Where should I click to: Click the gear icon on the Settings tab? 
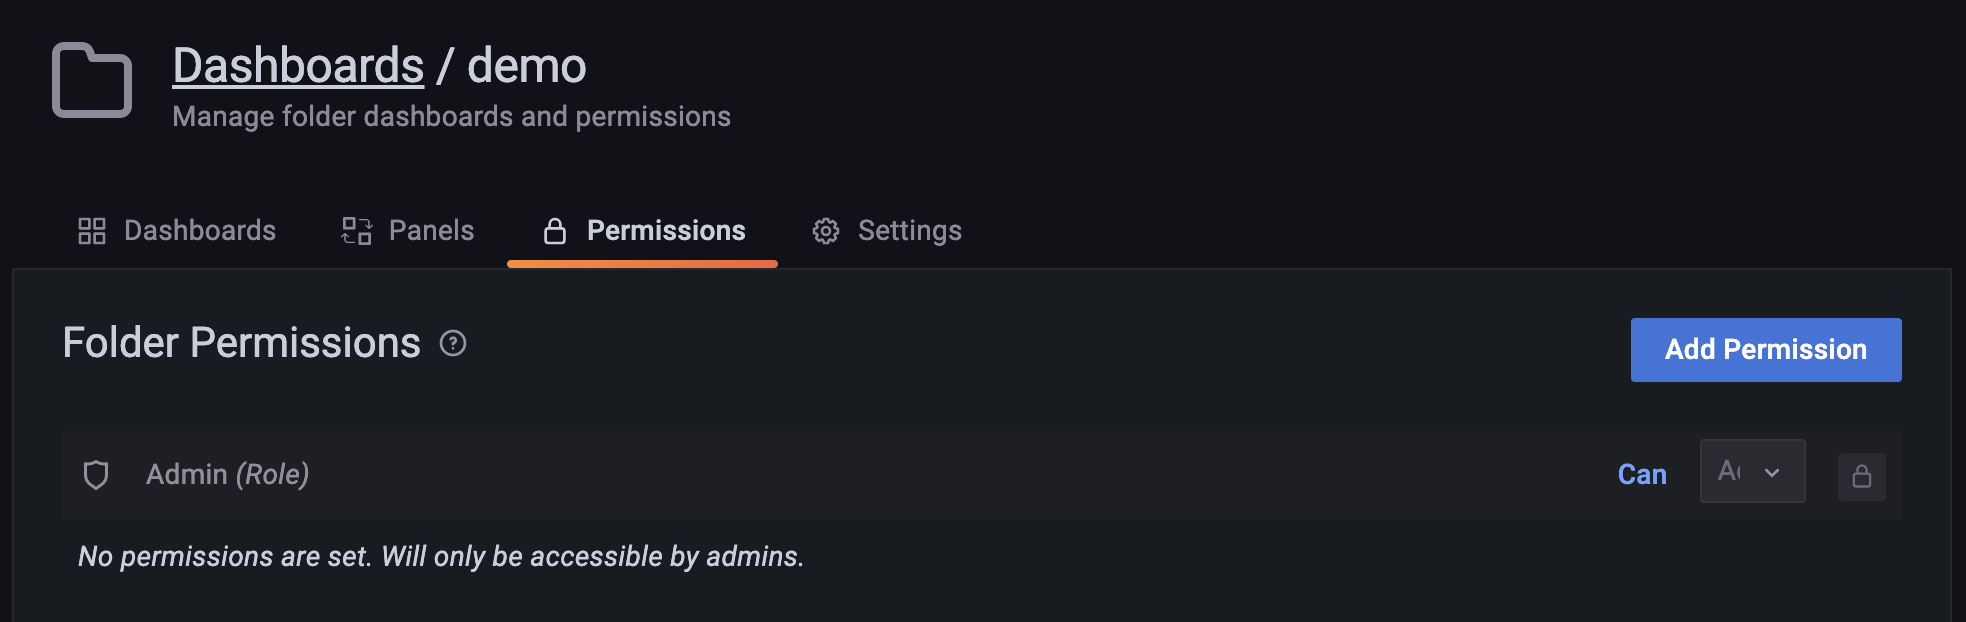826,230
